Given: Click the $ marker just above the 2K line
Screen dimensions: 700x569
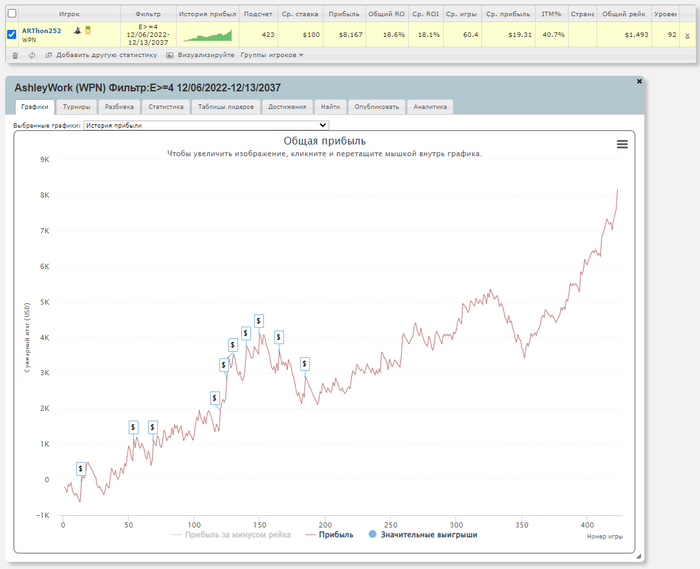Looking at the screenshot, I should (215, 398).
